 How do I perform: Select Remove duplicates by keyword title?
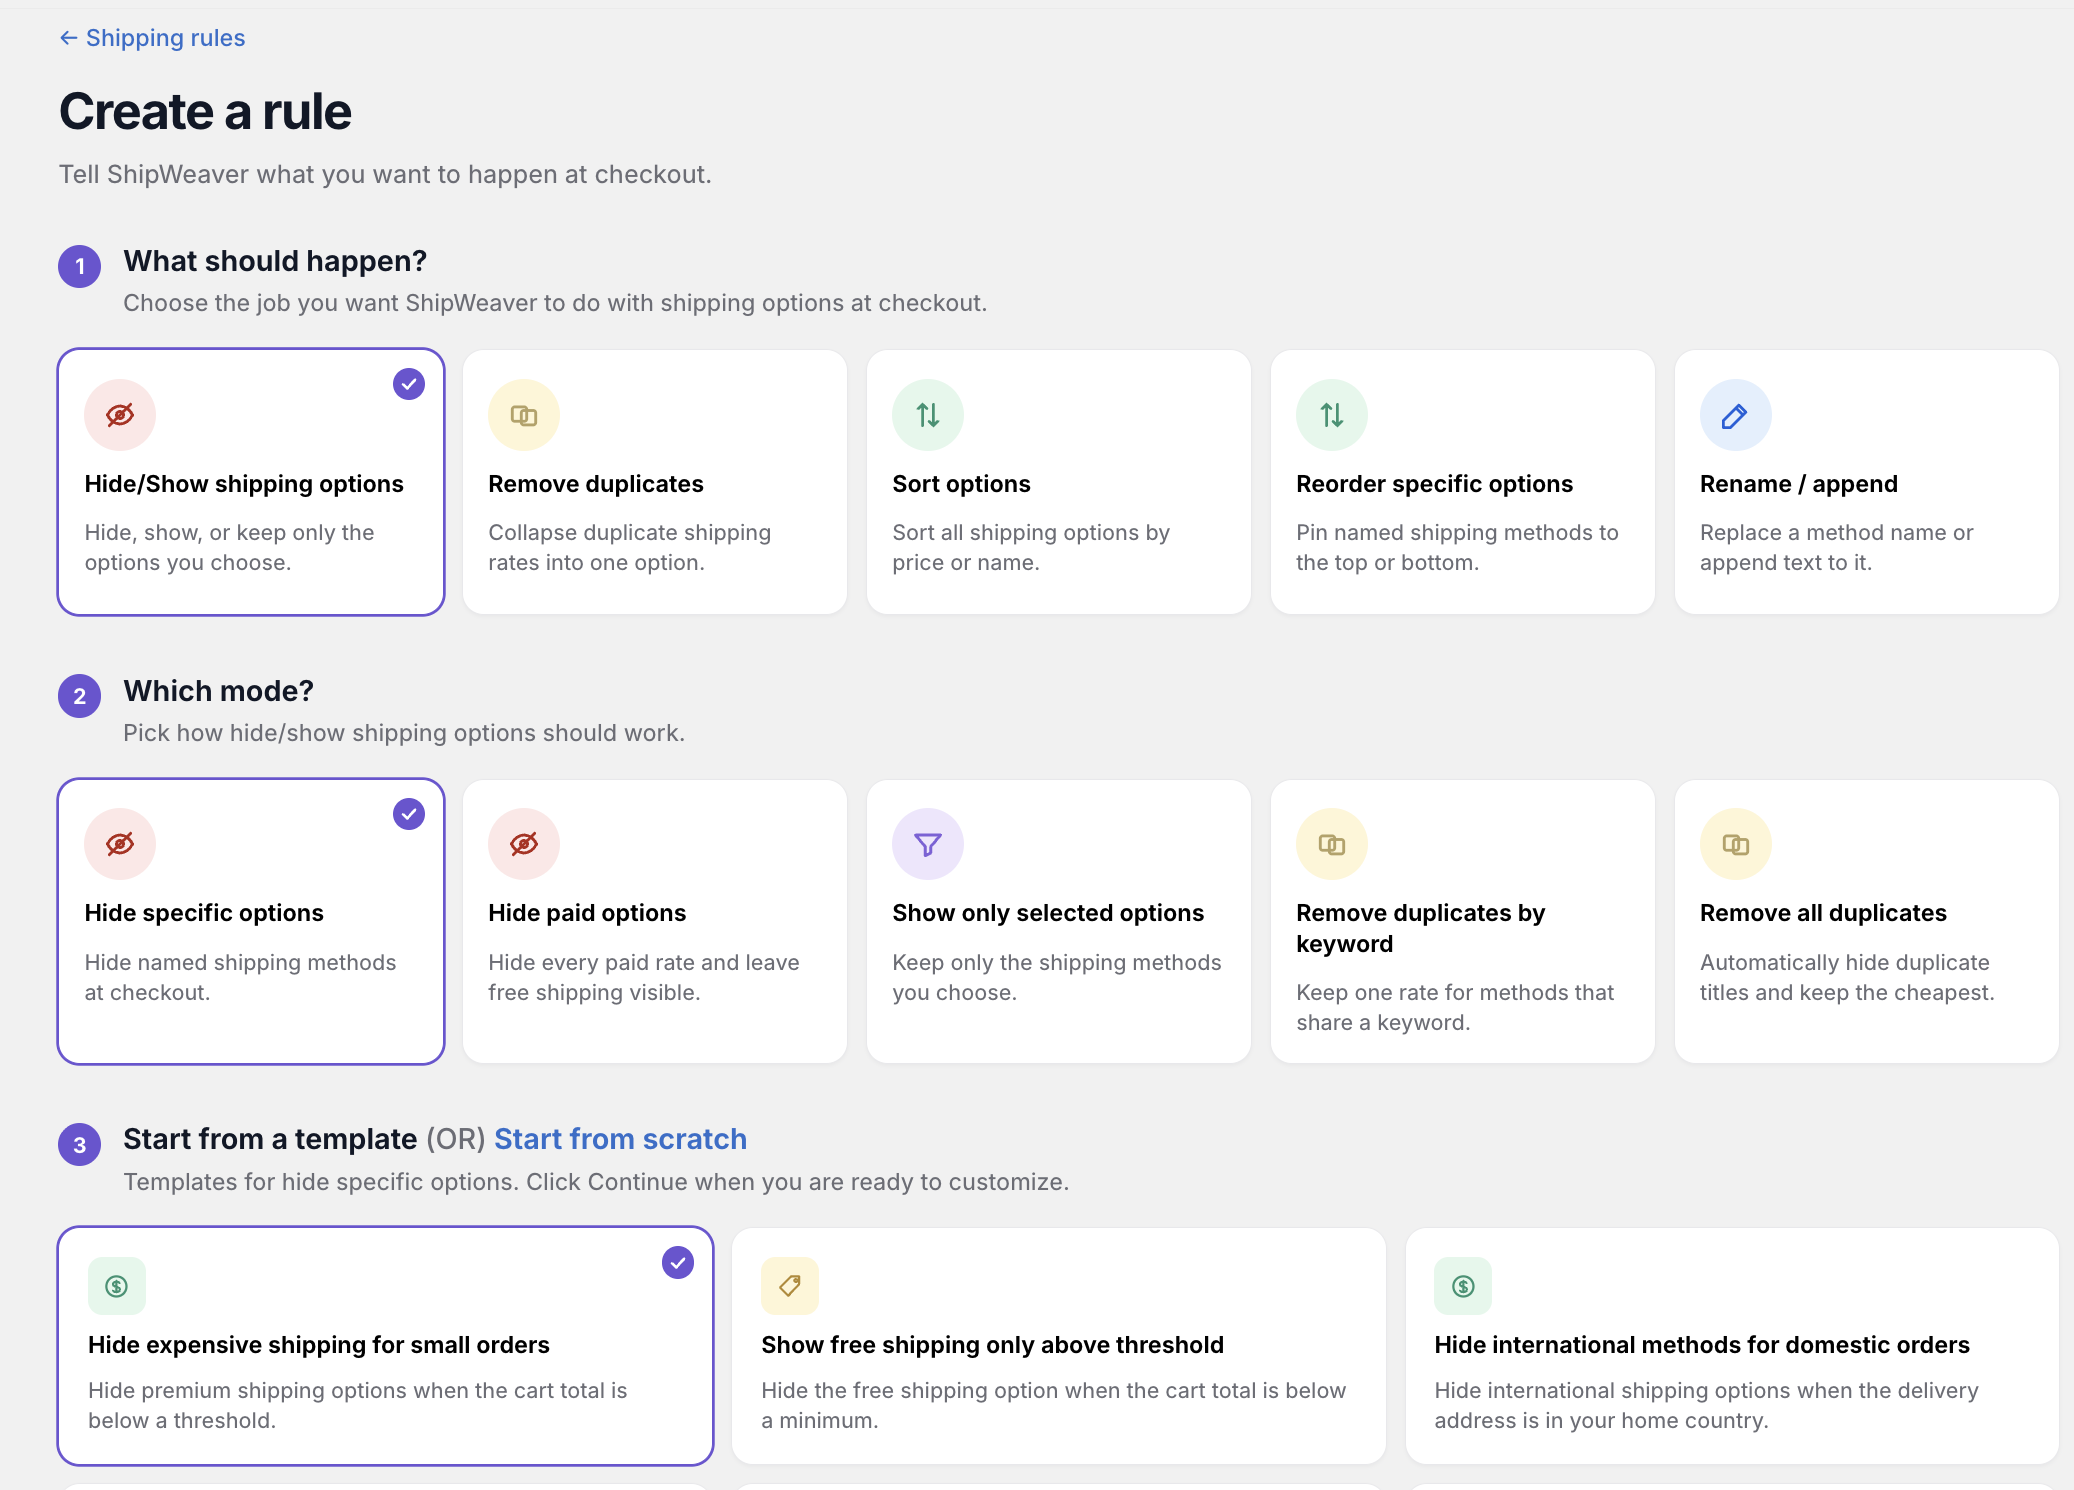[1420, 928]
